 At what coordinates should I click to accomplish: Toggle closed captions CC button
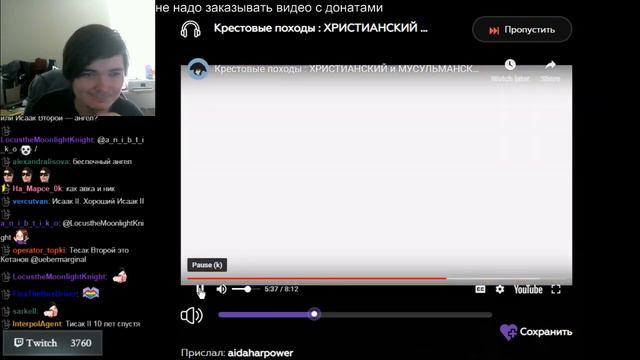tap(480, 289)
